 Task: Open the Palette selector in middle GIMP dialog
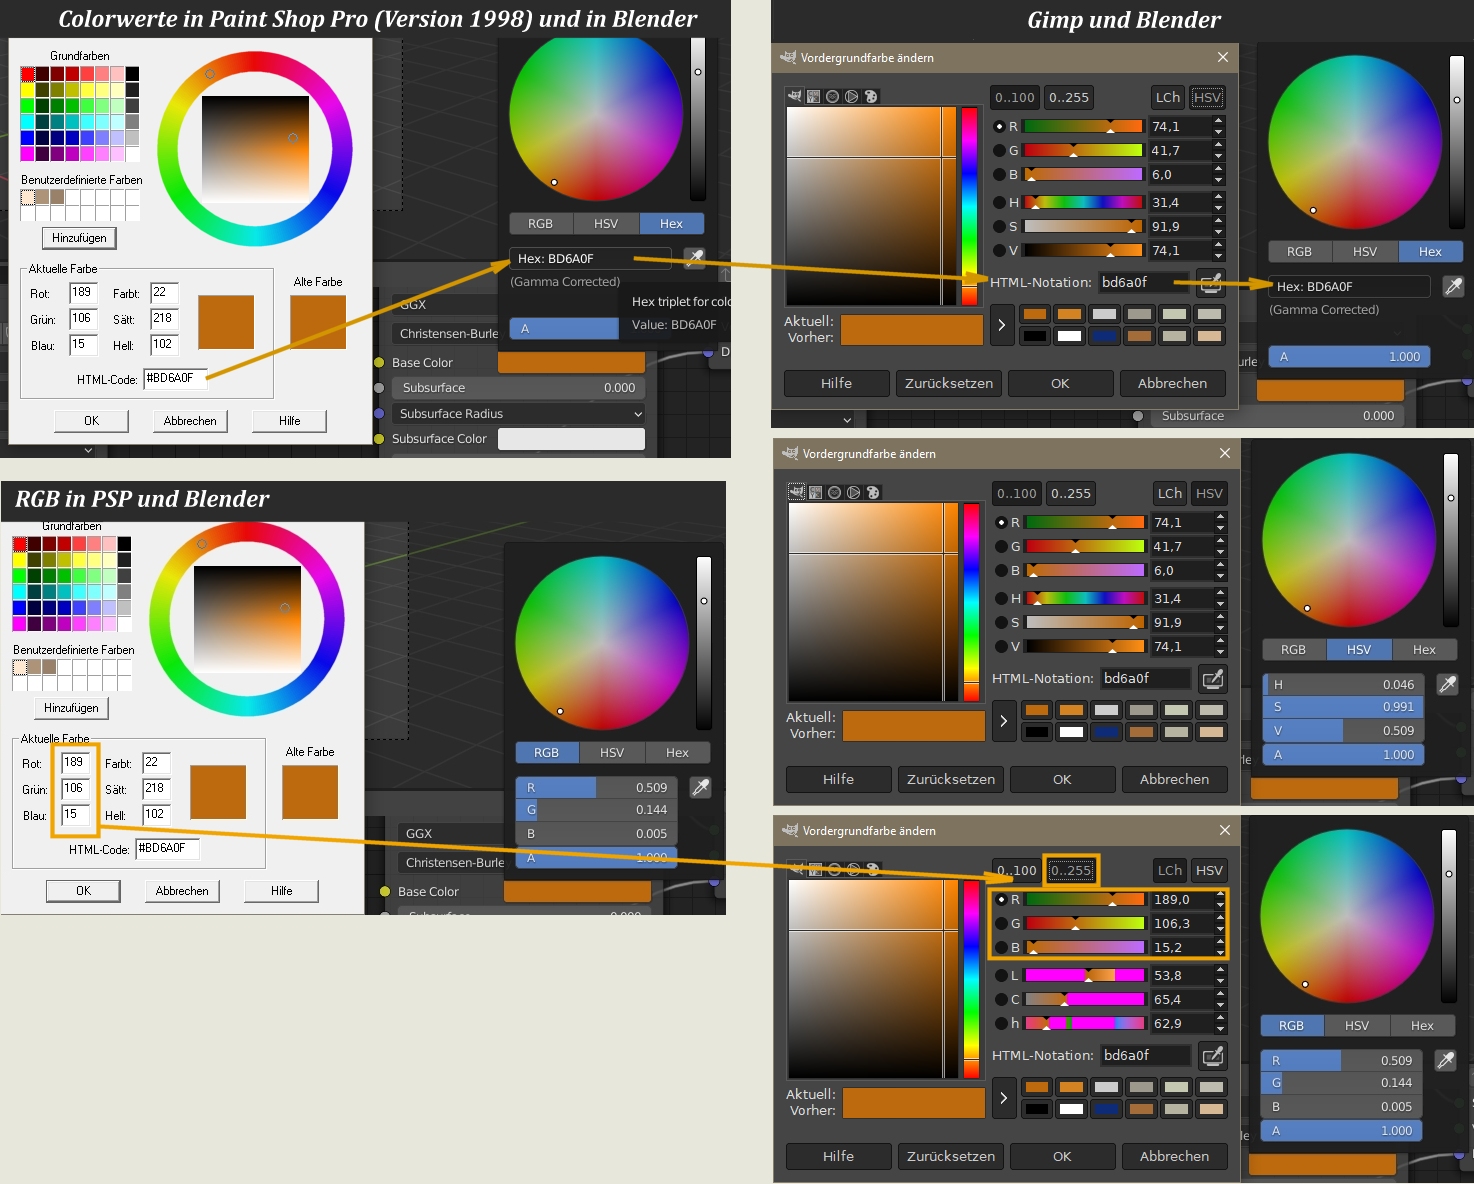[872, 492]
